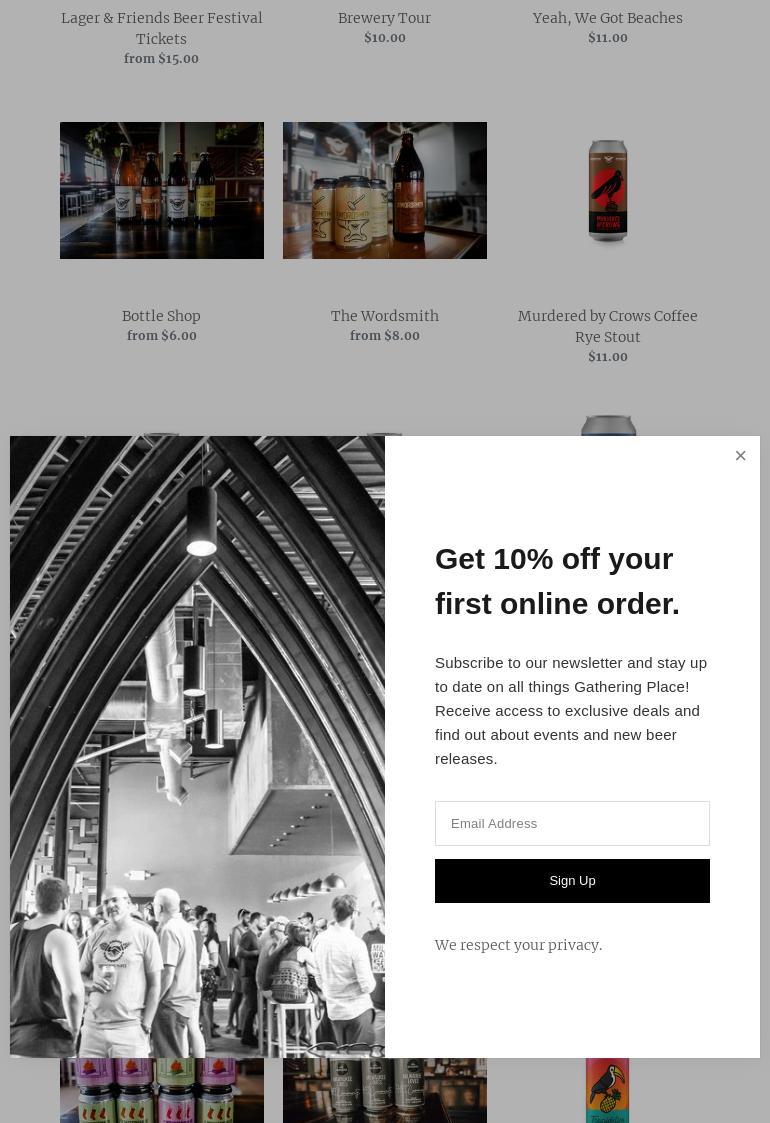This screenshot has height=1123, width=770.
Task: Open The Wordsmith product image
Action: click(x=385, y=191)
